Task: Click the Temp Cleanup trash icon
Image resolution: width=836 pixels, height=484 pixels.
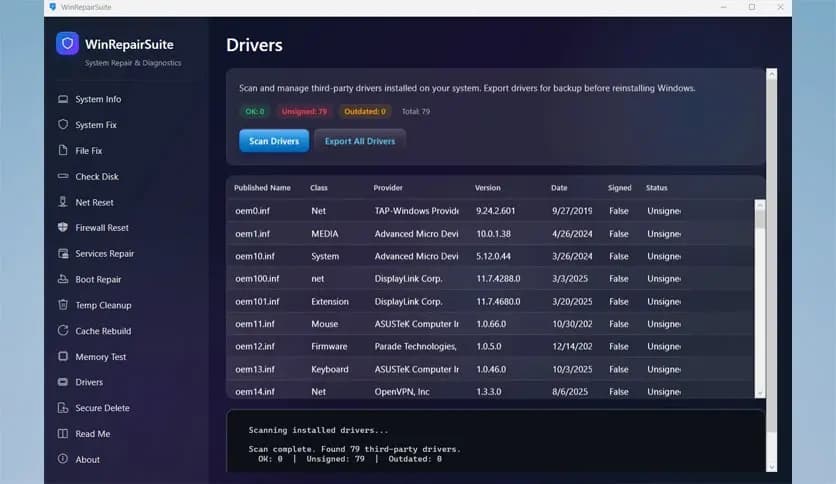Action: [63, 304]
